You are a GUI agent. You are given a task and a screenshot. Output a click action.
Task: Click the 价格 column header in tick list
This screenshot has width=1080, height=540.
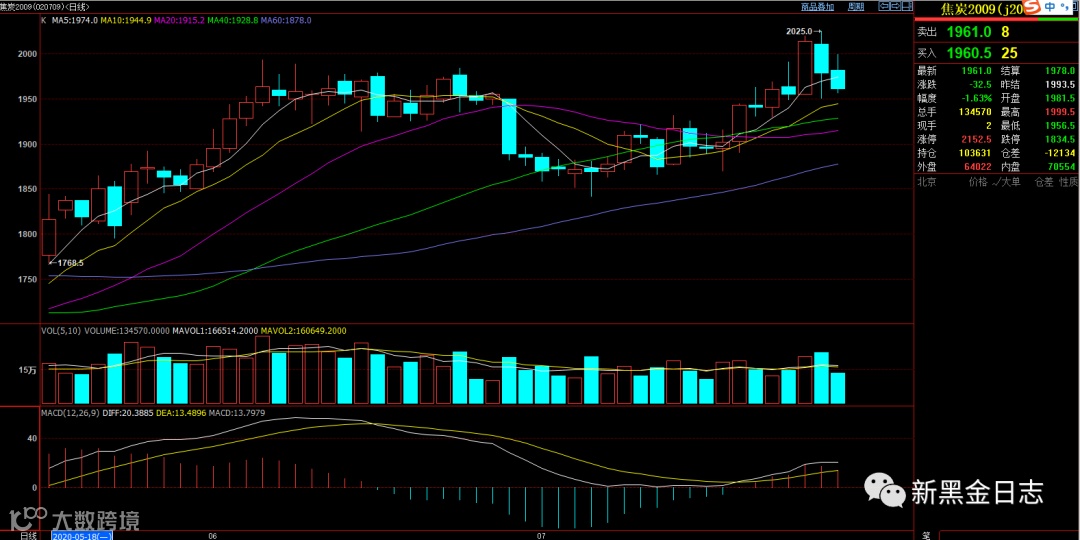coord(977,182)
